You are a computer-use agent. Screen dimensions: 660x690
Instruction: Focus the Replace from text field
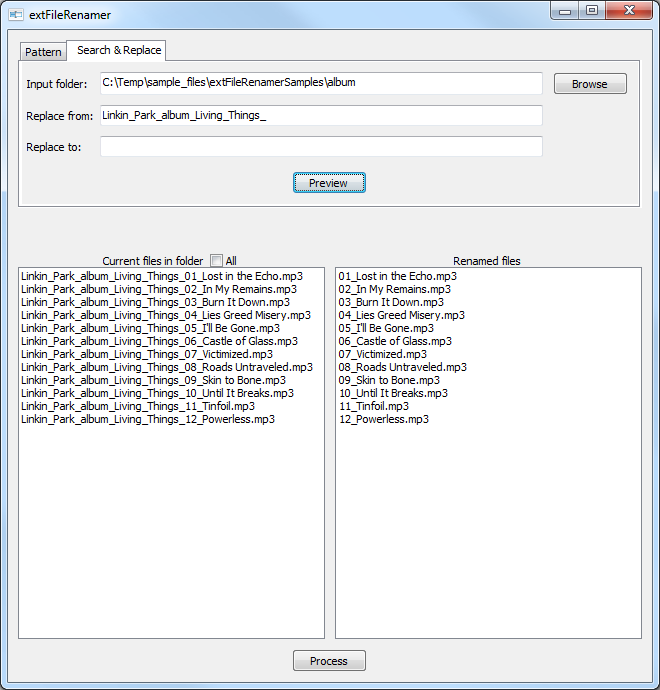(320, 116)
